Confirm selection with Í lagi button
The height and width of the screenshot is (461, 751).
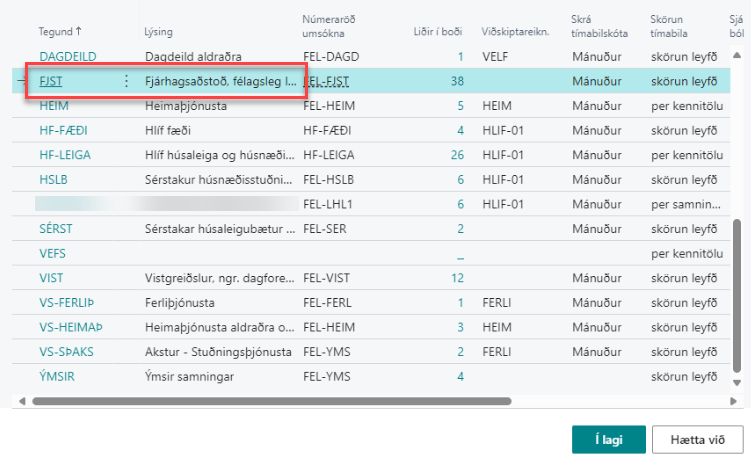[608, 439]
